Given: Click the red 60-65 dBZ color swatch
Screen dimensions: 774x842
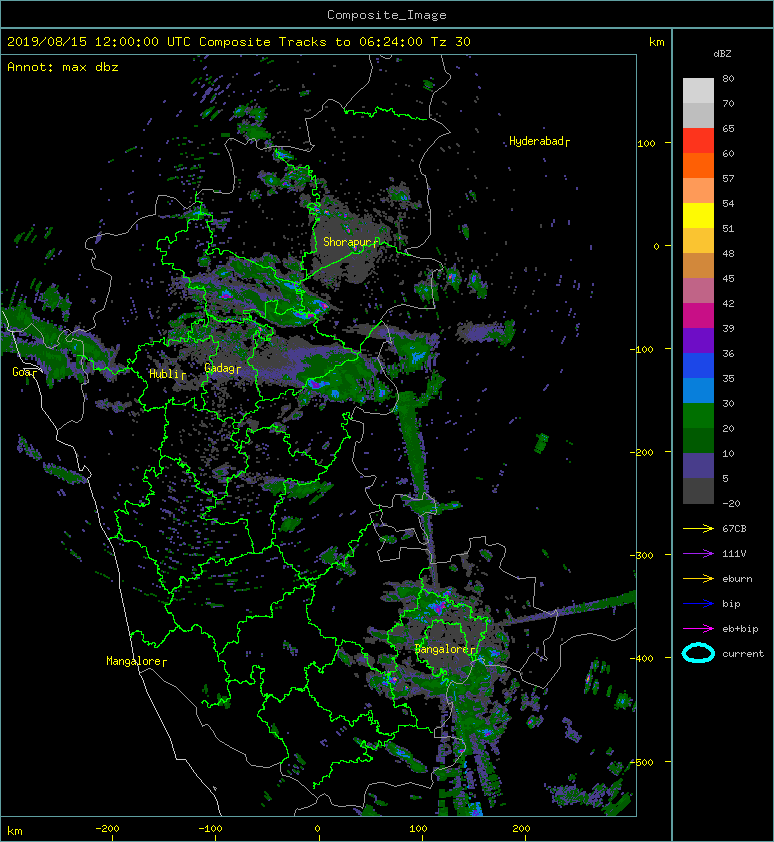Looking at the screenshot, I should point(698,141).
